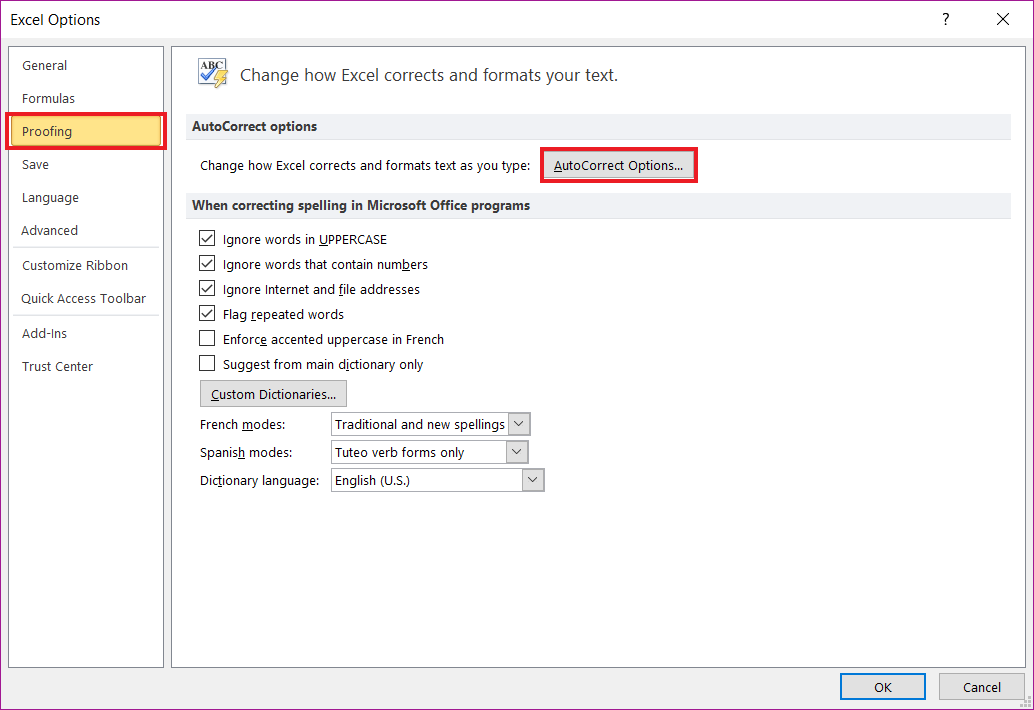Select the Add-Ins category
1034x710 pixels.
pos(86,333)
